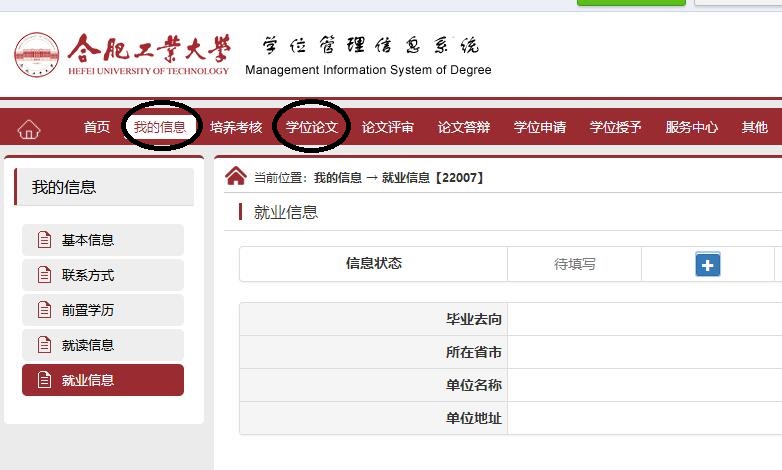Click the document icon beside 基本信息
The image size is (782, 470).
pos(43,240)
